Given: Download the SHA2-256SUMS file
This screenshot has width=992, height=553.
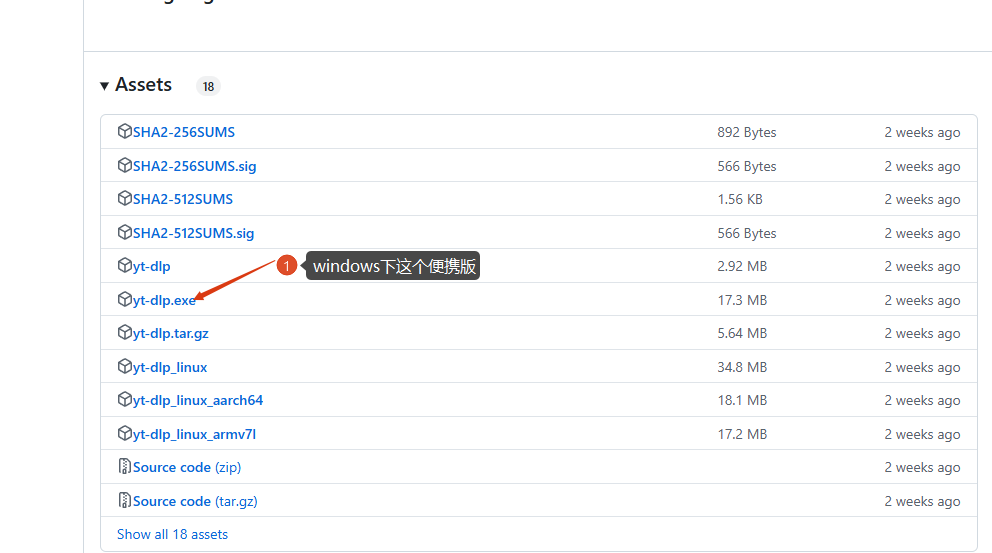Looking at the screenshot, I should point(183,132).
